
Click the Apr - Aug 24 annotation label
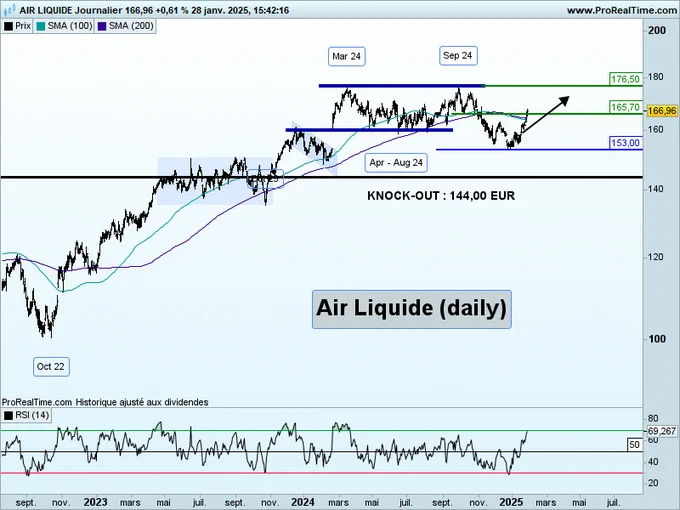pyautogui.click(x=396, y=163)
